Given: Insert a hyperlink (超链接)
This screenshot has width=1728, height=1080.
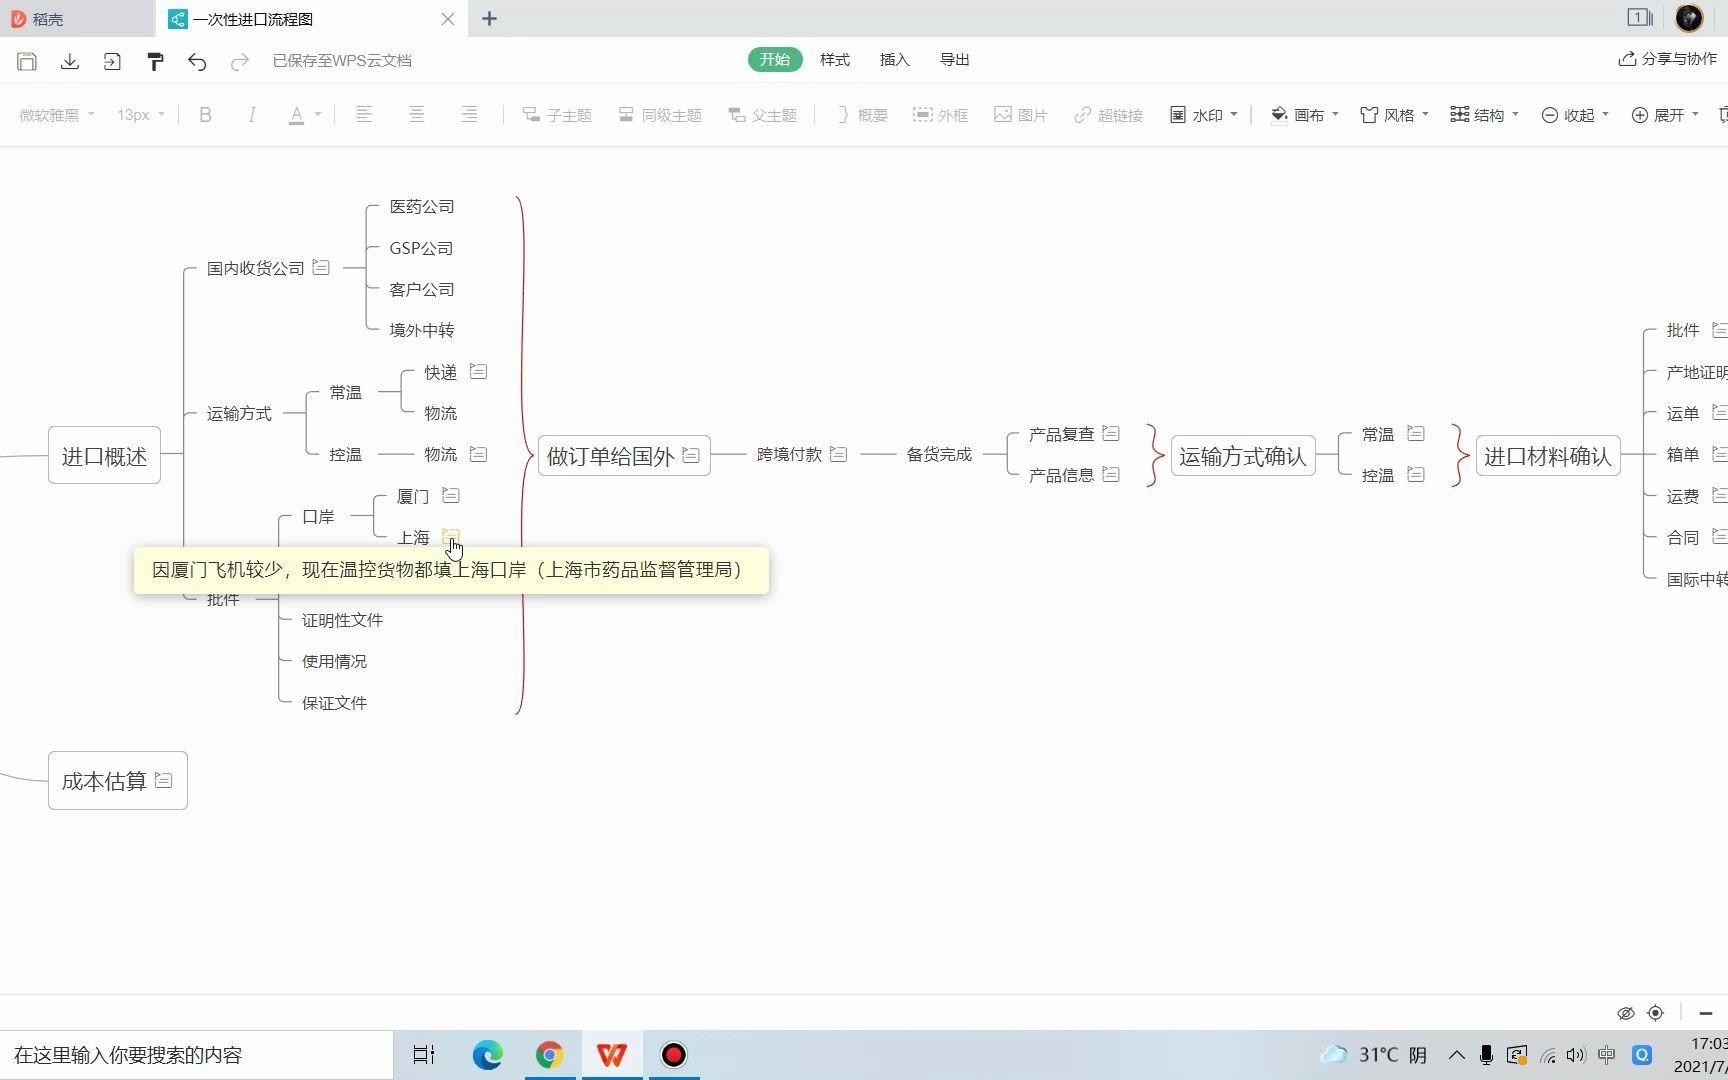Looking at the screenshot, I should click(x=1108, y=115).
